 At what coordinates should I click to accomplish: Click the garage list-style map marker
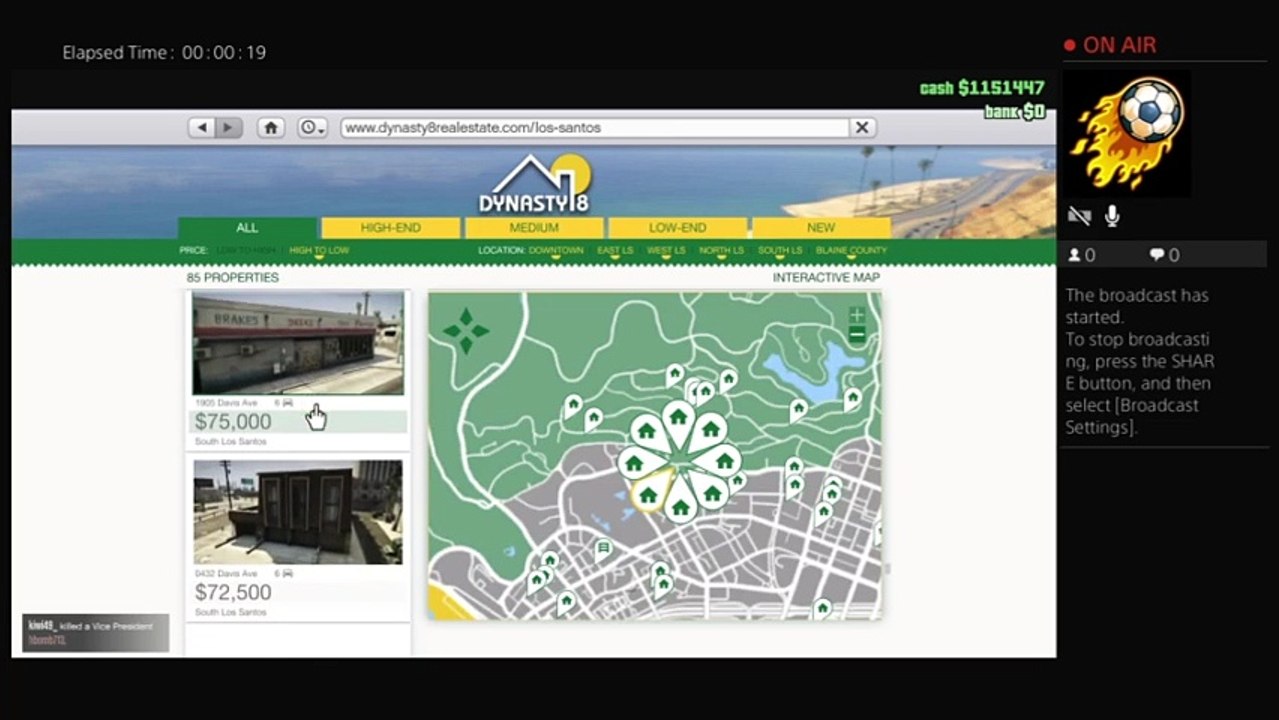coord(603,549)
